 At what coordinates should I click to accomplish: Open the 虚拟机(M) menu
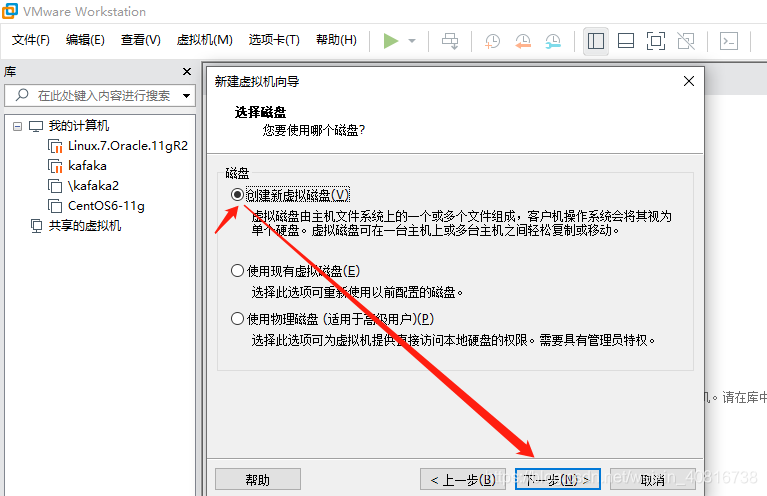pos(204,40)
